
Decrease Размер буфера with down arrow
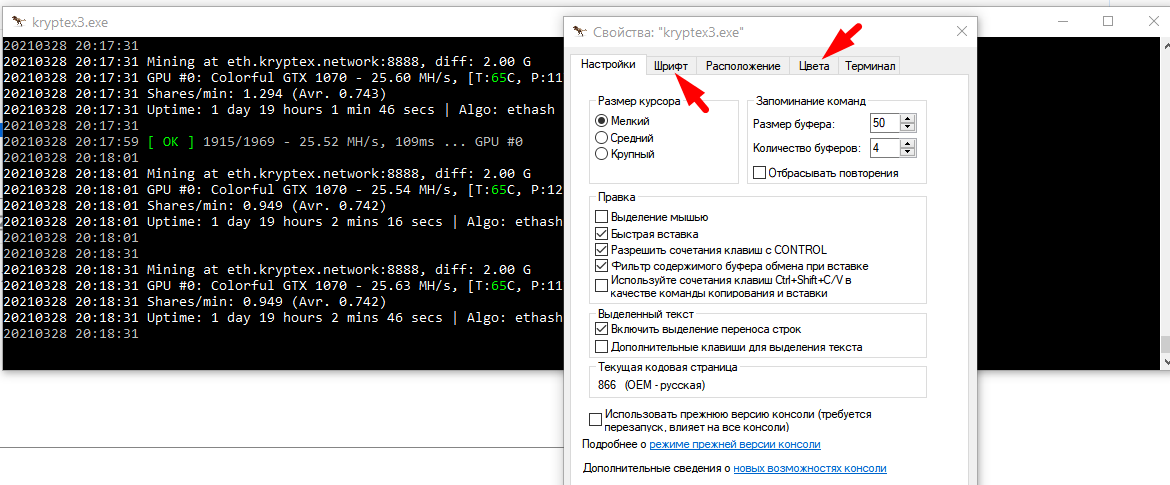pos(907,128)
